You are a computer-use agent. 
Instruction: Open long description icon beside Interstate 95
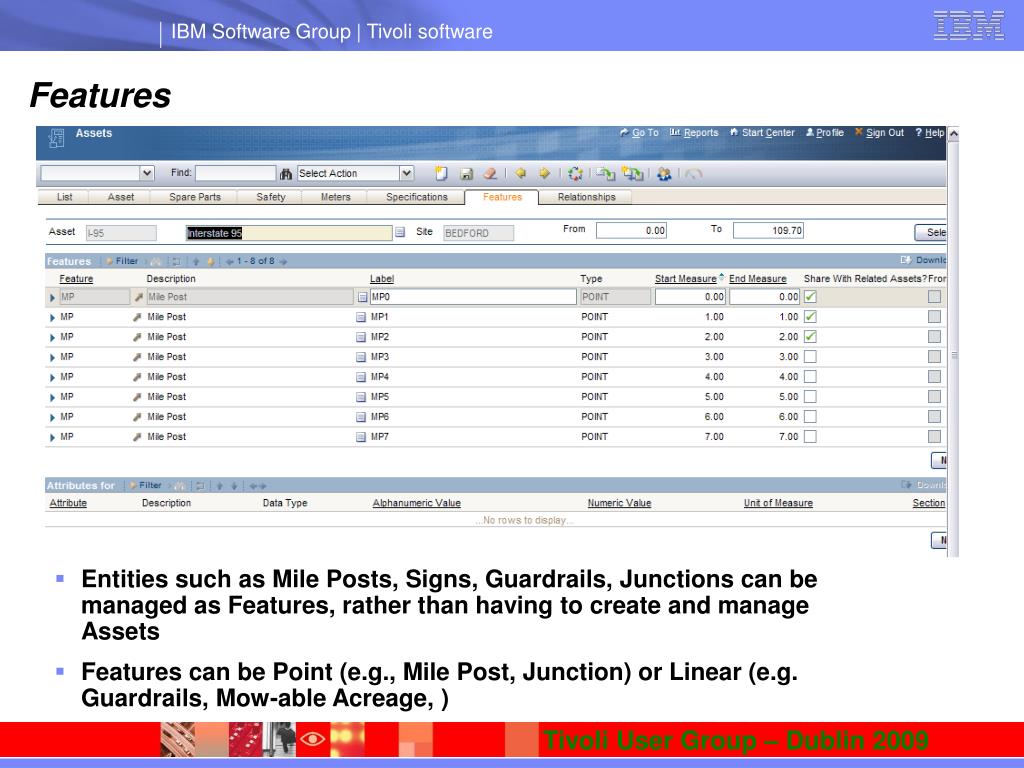tap(400, 232)
